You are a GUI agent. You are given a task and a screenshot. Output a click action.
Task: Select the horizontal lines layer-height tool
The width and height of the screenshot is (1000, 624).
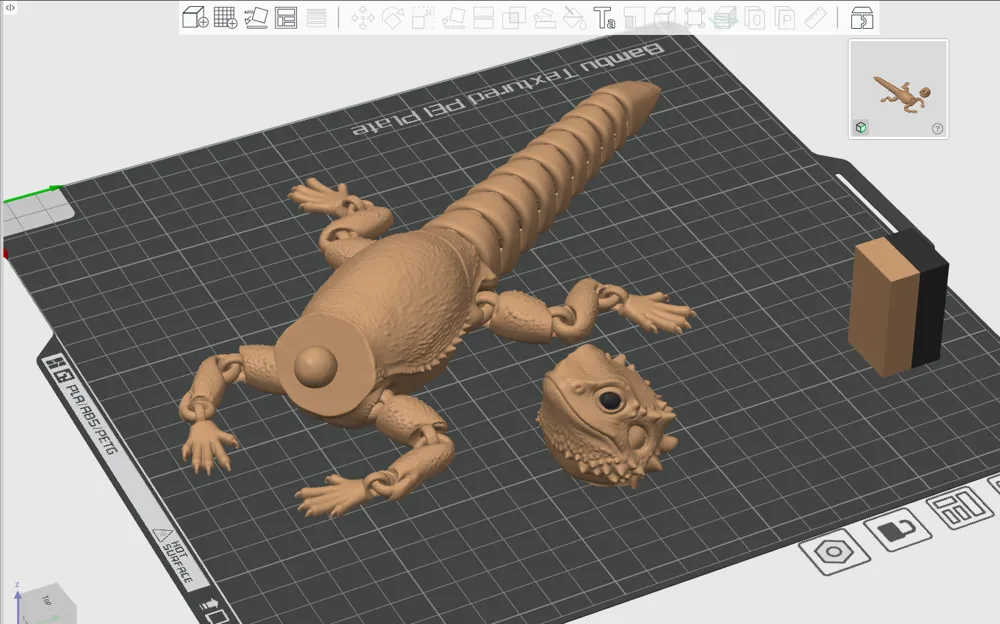pos(316,18)
